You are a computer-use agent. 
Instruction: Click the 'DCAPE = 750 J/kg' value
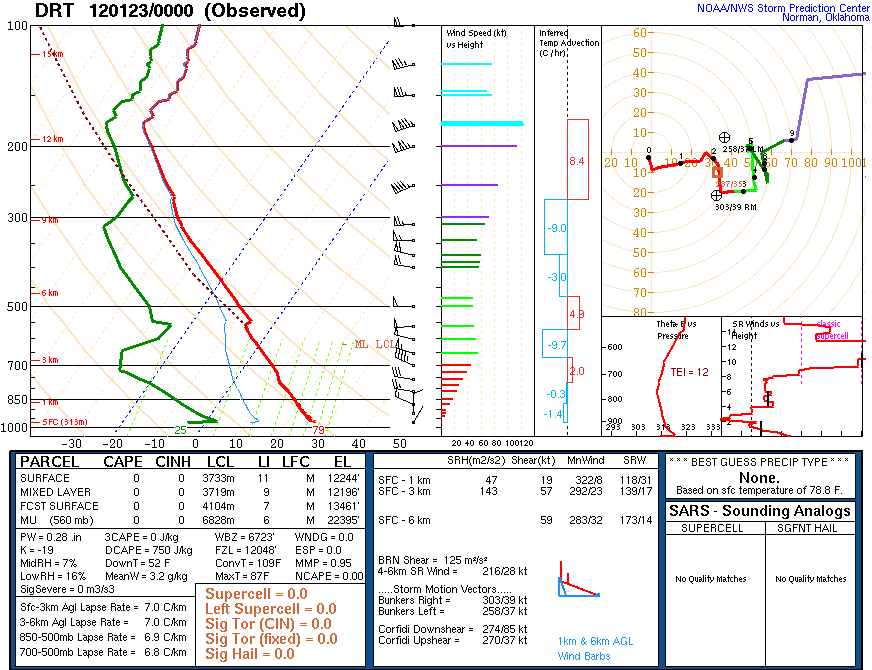(x=148, y=550)
